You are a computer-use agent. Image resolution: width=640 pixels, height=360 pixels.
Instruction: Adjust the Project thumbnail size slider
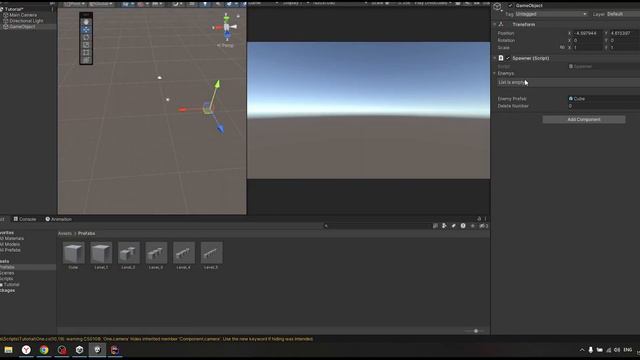tap(476, 331)
